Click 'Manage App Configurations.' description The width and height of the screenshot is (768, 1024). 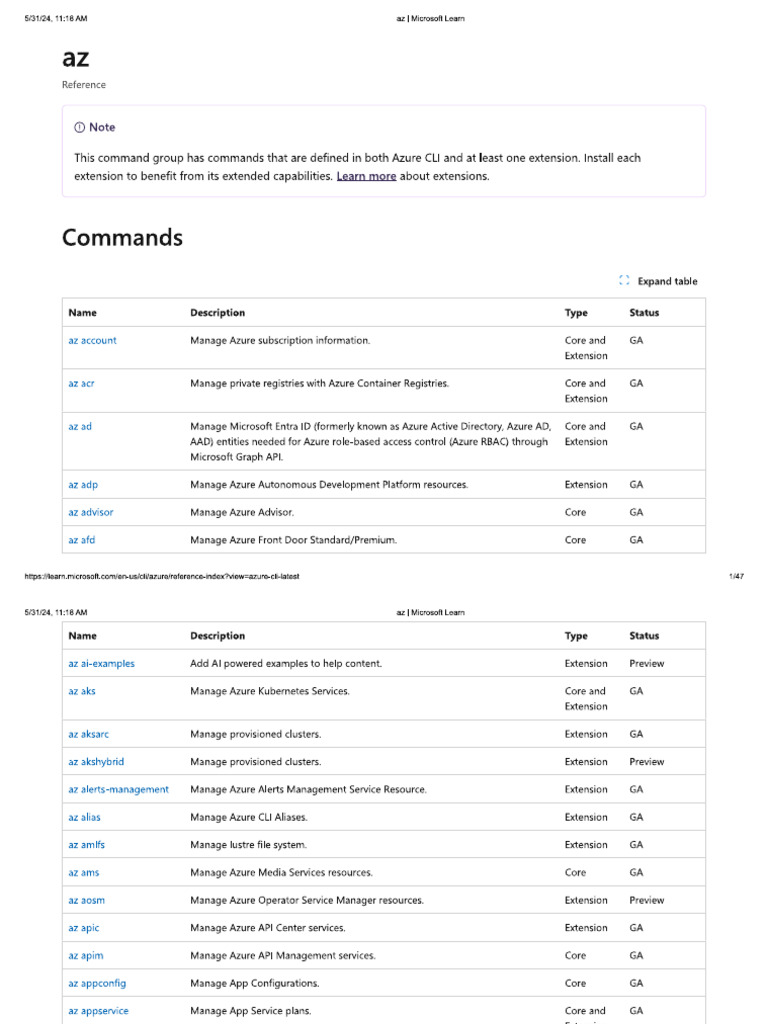tap(255, 983)
